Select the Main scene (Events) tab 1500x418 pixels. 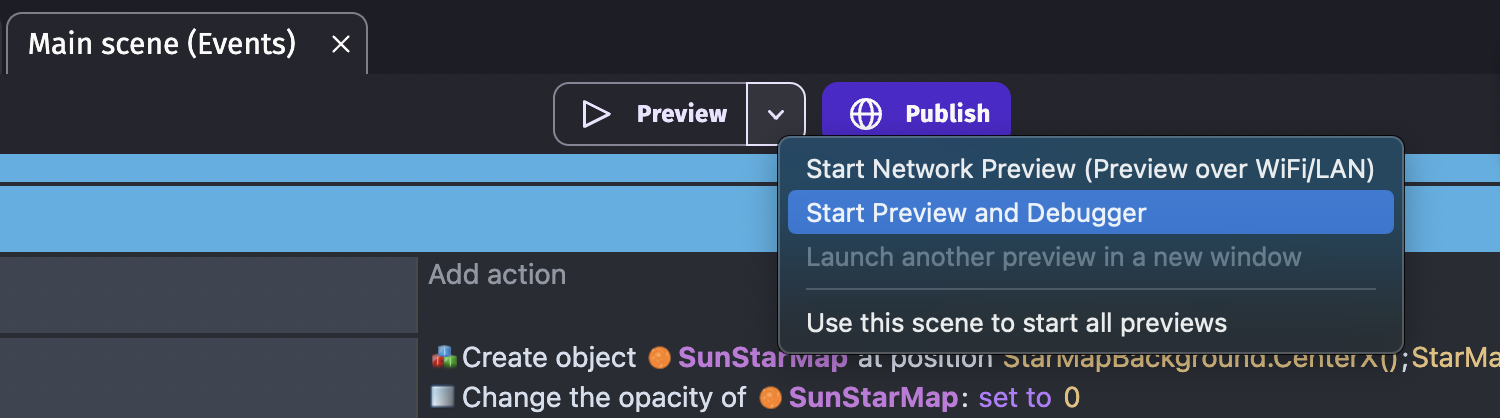tap(162, 45)
